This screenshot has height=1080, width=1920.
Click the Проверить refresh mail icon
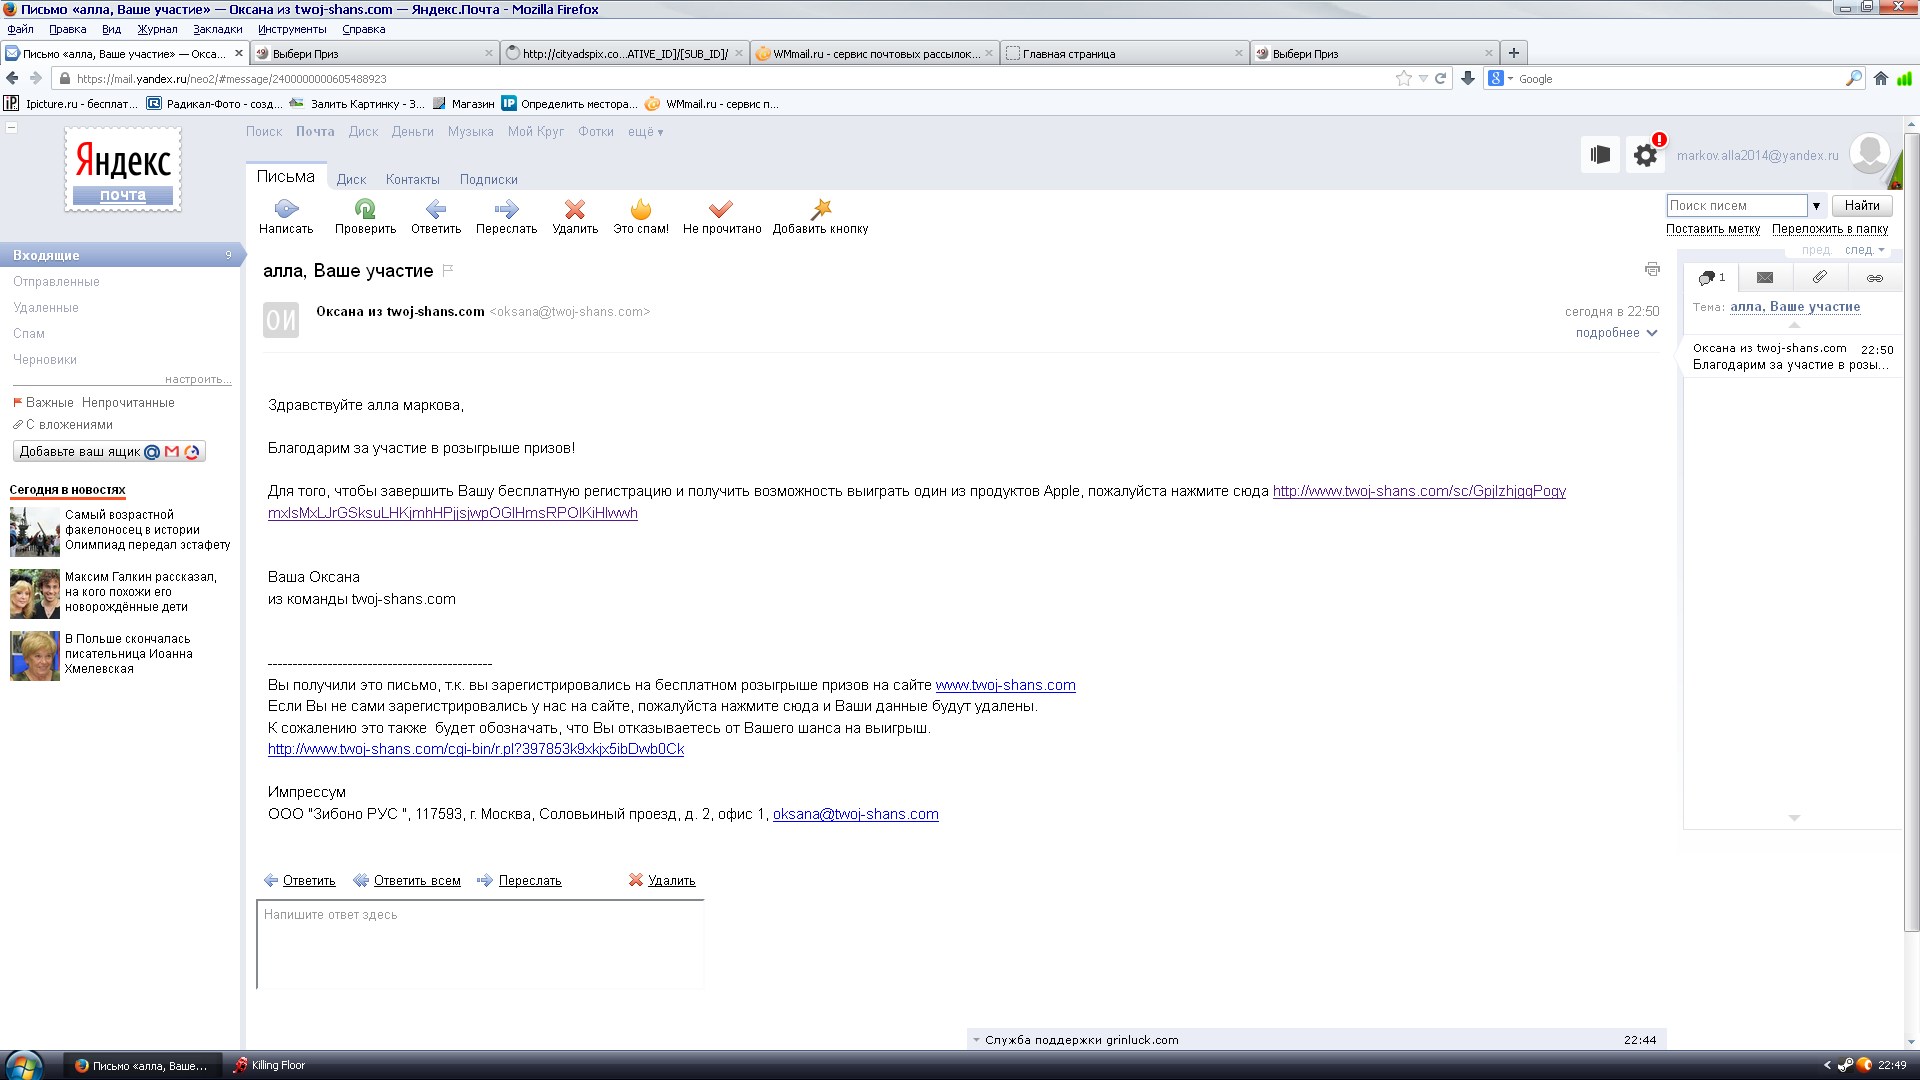365,209
